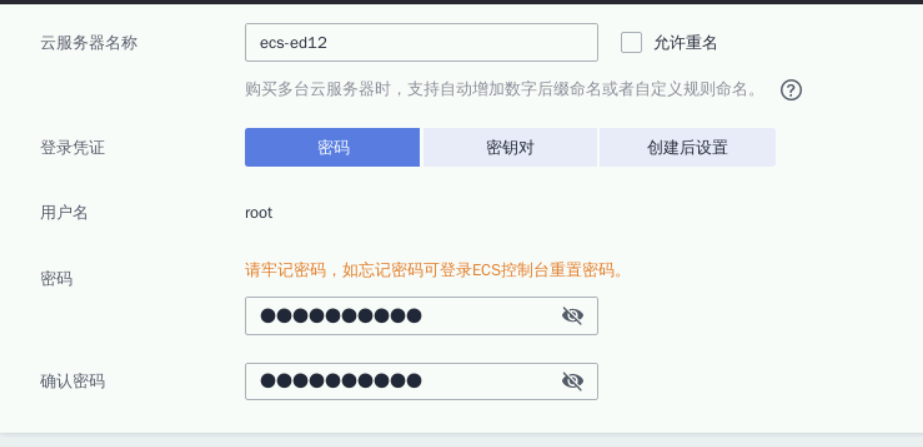Click the 确认密码 label
Viewport: 923px width, 447px height.
72,381
